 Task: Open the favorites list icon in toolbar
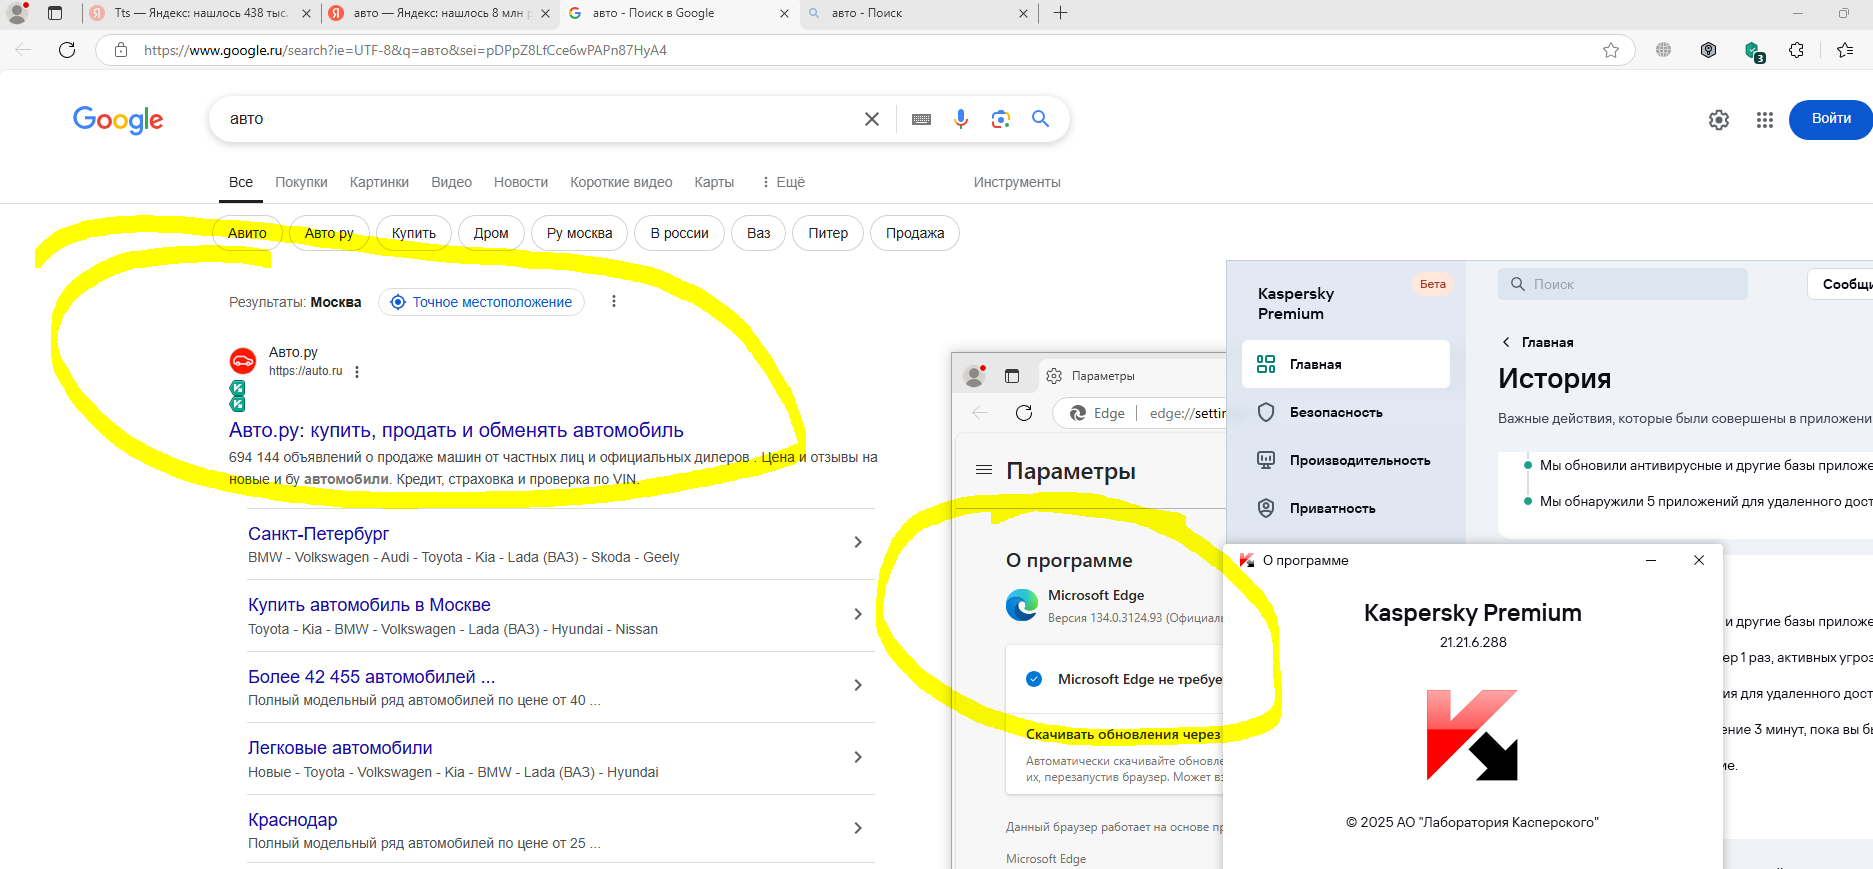pyautogui.click(x=1845, y=50)
